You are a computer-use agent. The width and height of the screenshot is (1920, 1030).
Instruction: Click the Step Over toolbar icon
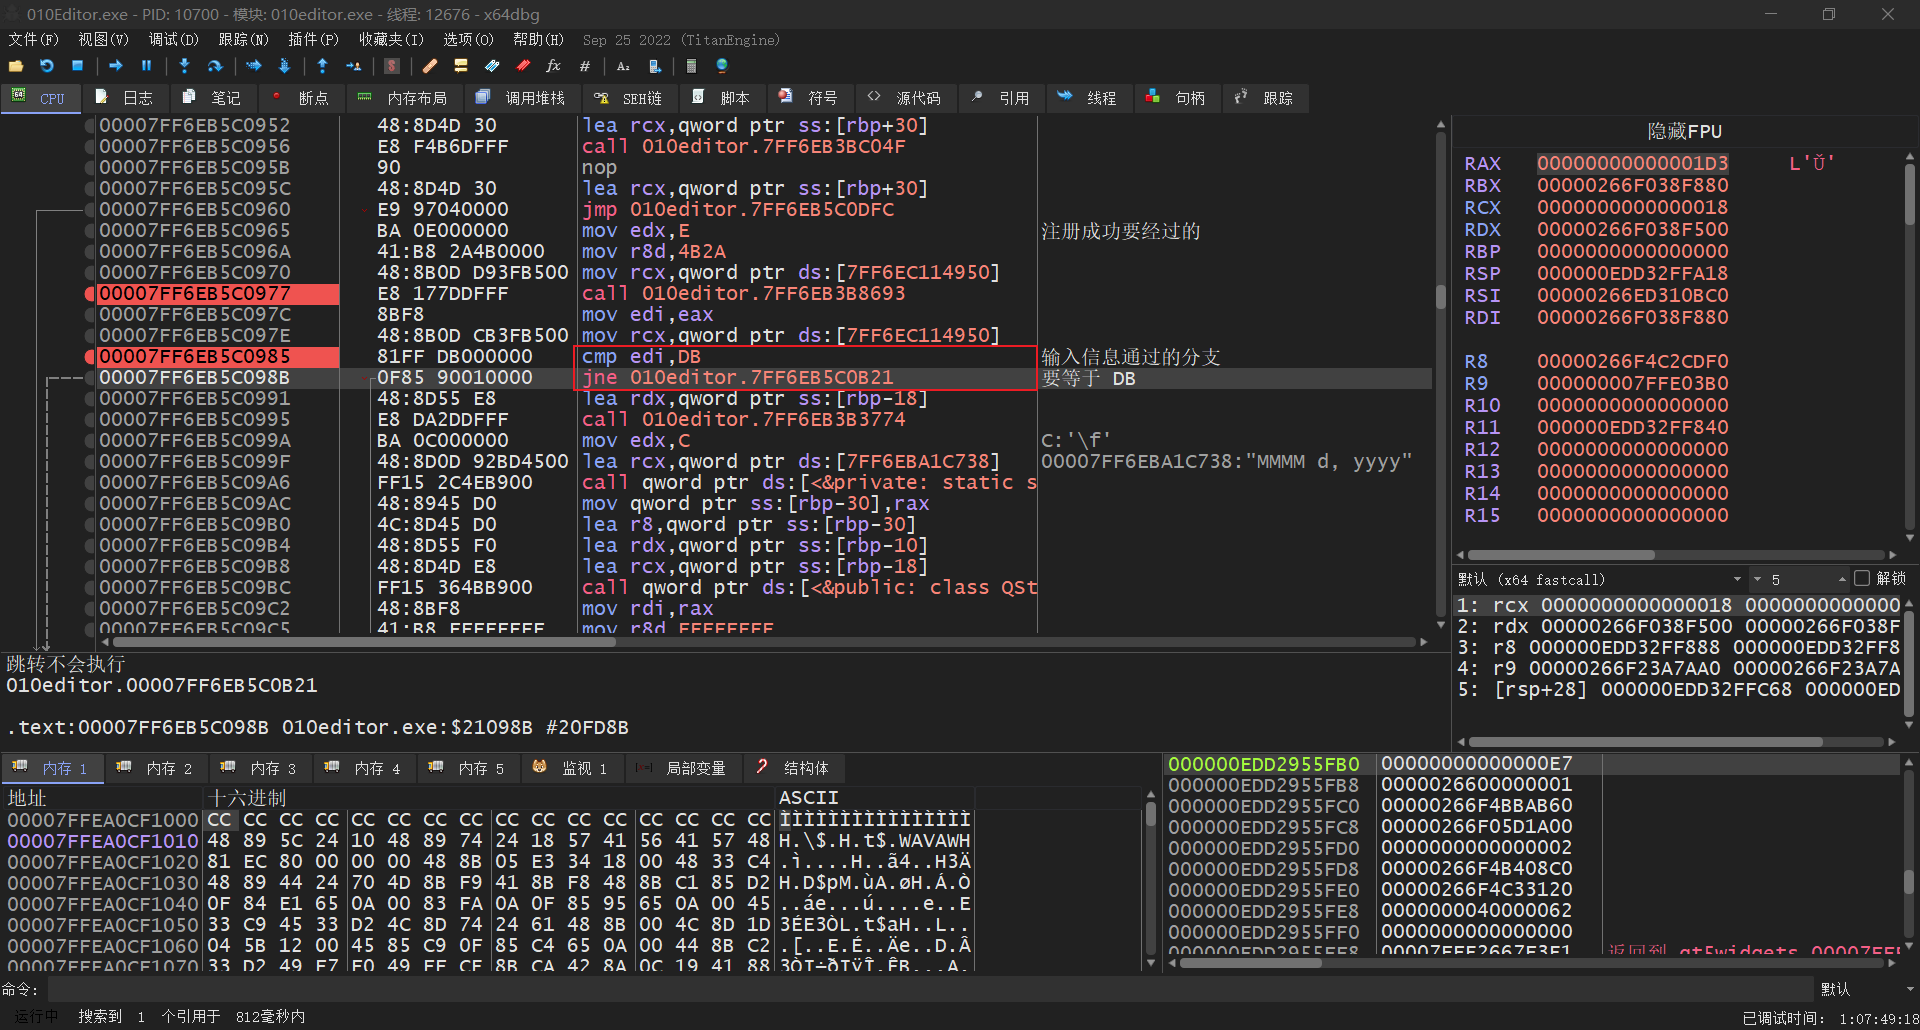point(214,66)
